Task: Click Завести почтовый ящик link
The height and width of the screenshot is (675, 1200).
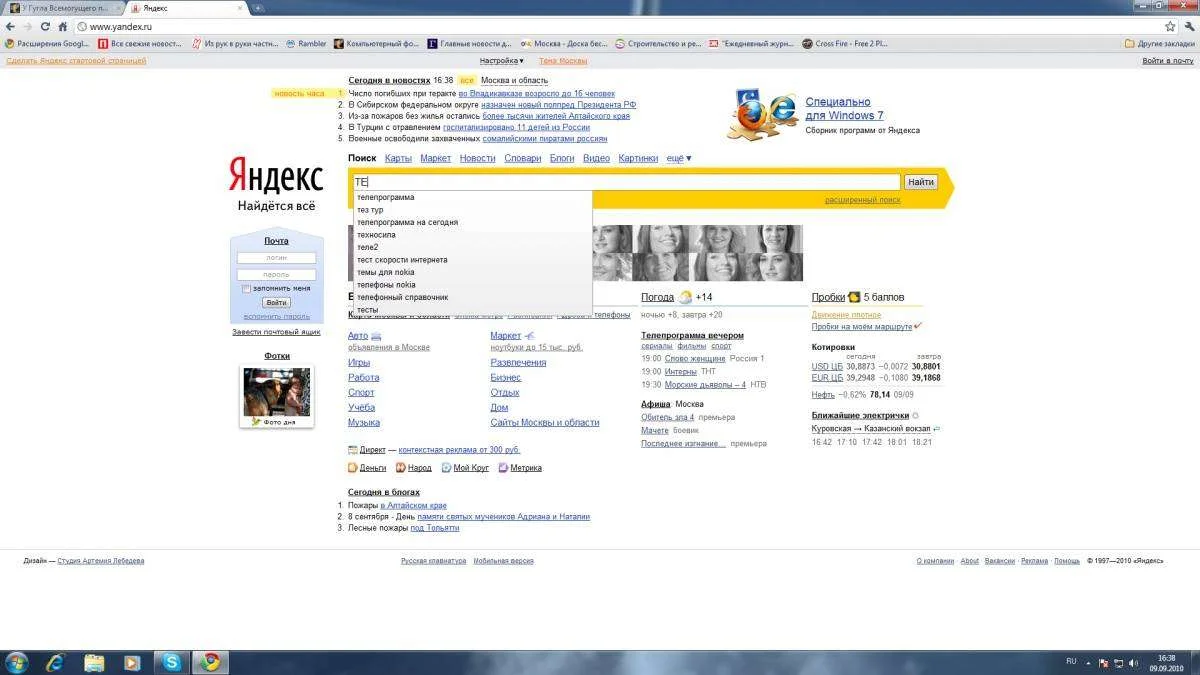Action: pos(276,331)
